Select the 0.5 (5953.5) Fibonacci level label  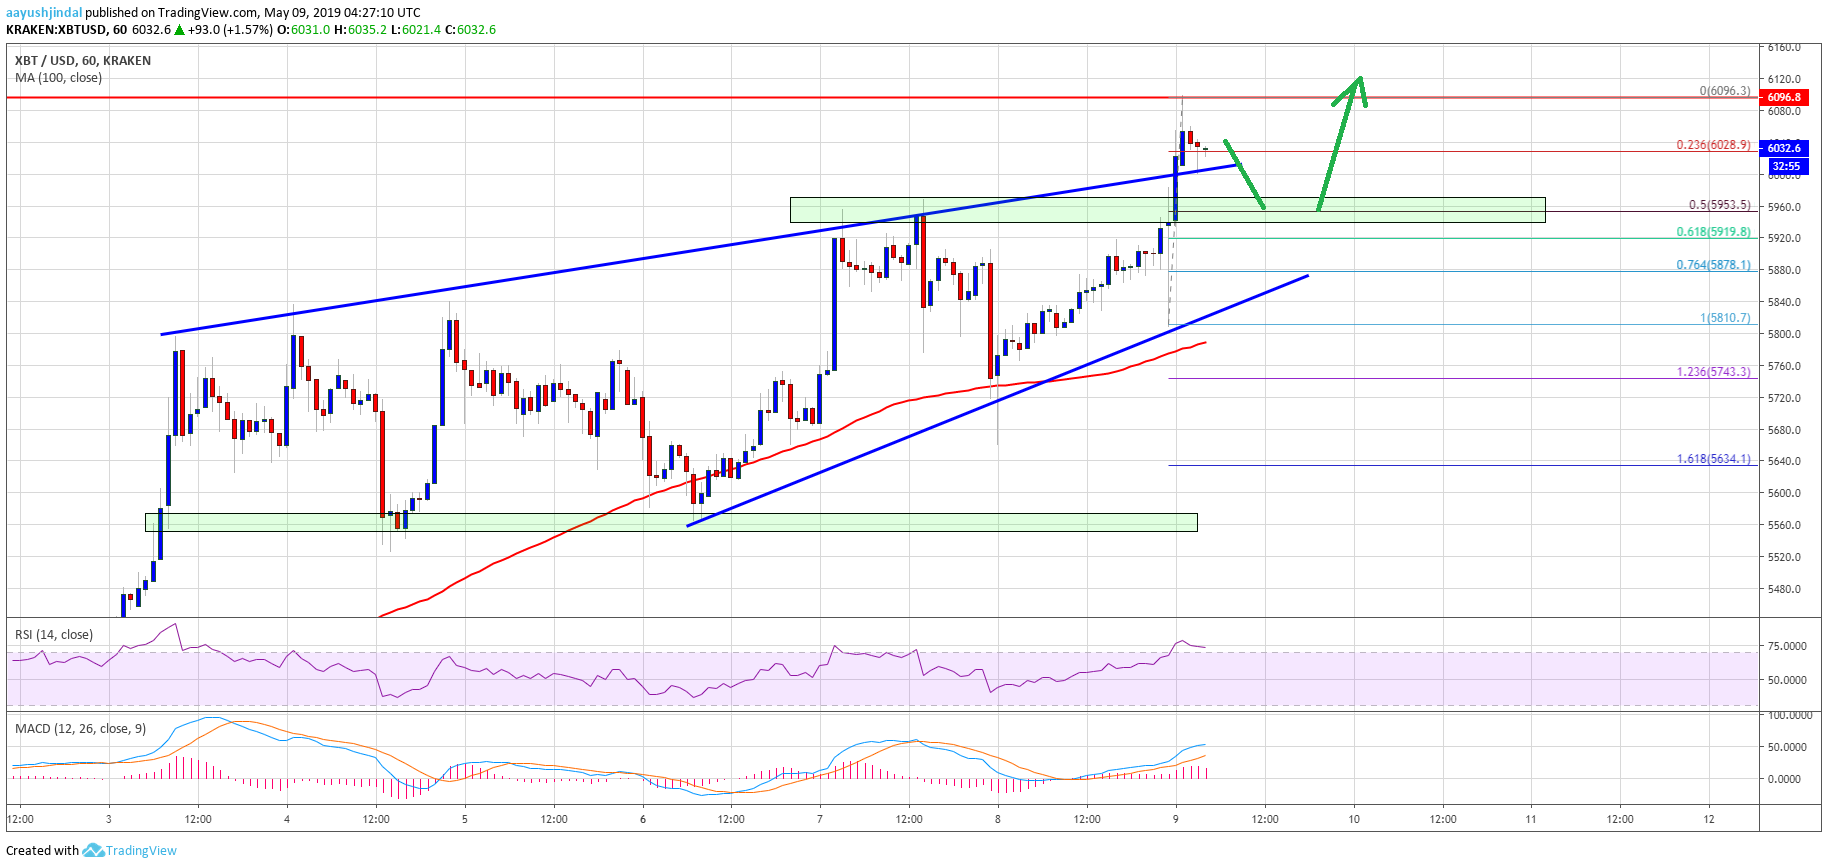(1719, 205)
